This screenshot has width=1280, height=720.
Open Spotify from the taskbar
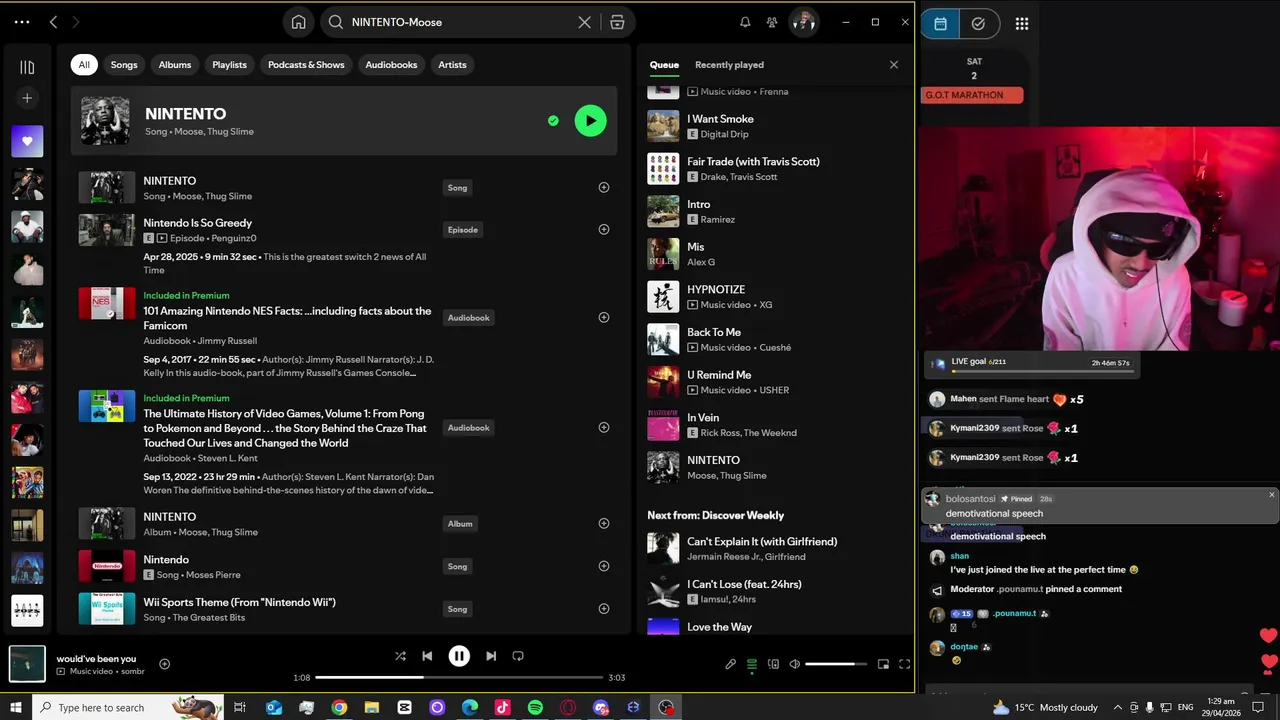[x=535, y=707]
